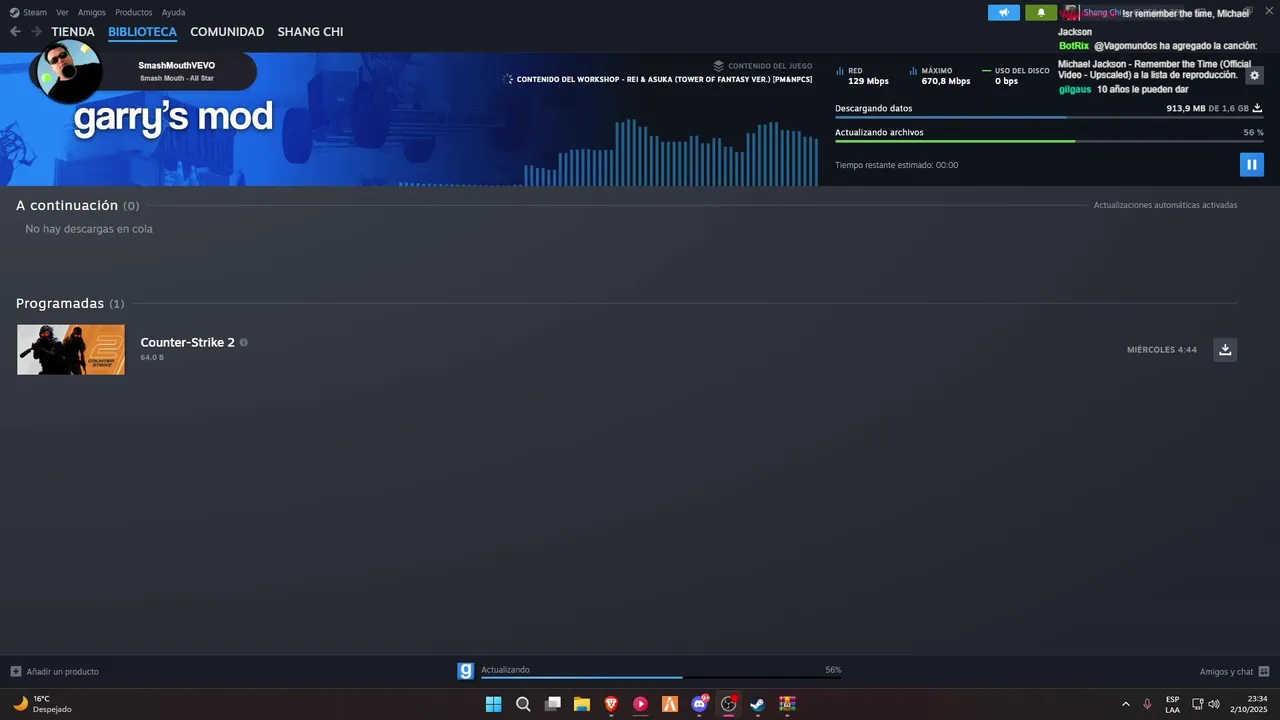Click the Añadir un producto plus icon
Viewport: 1280px width, 720px height.
click(15, 671)
